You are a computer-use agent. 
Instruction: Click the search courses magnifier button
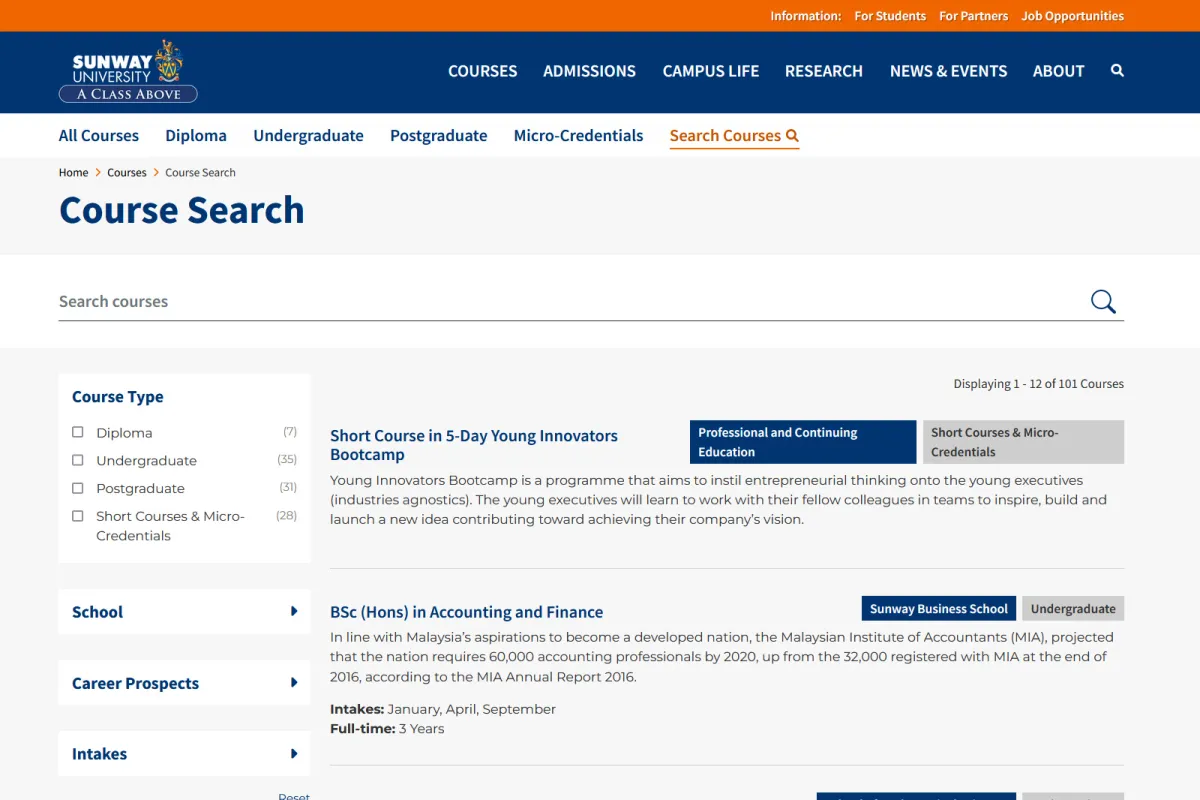(x=1103, y=301)
